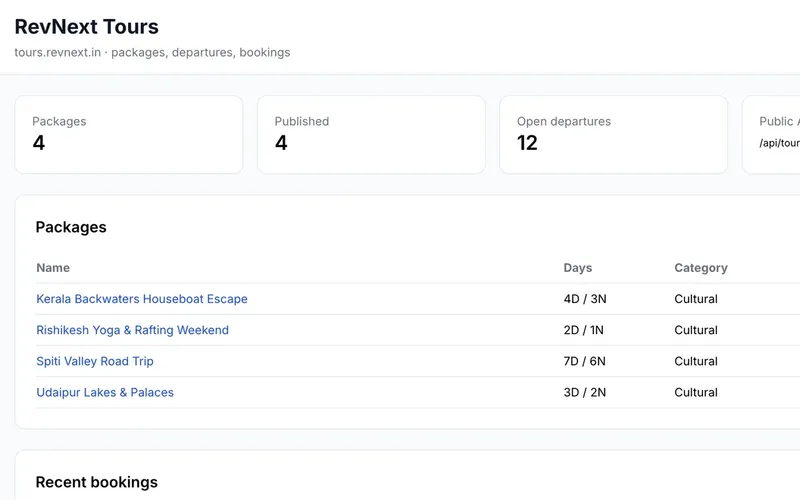Open Udaipur Lakes & Palaces package

pos(105,392)
